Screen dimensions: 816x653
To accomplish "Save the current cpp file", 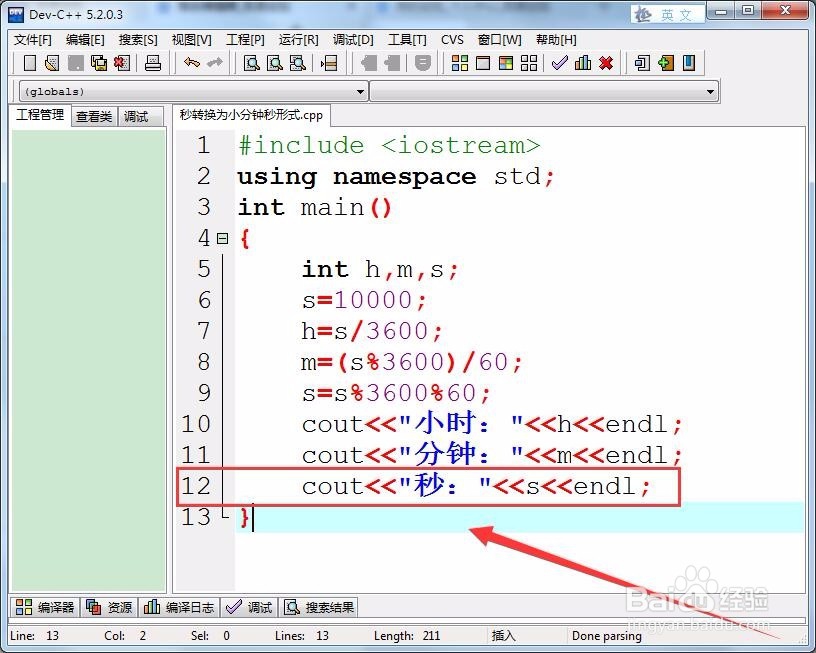I will tap(75, 62).
